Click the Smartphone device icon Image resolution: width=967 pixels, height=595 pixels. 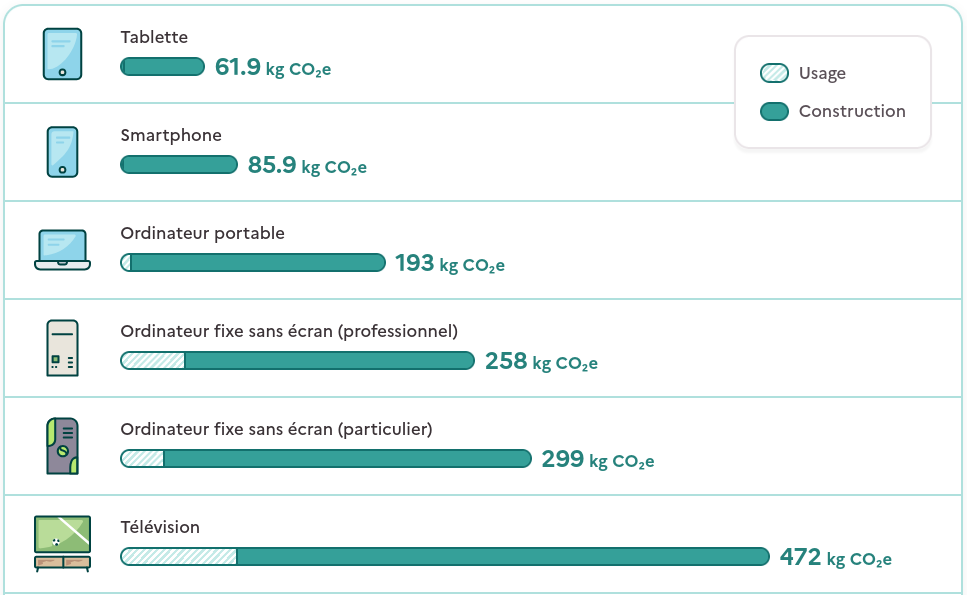62,151
